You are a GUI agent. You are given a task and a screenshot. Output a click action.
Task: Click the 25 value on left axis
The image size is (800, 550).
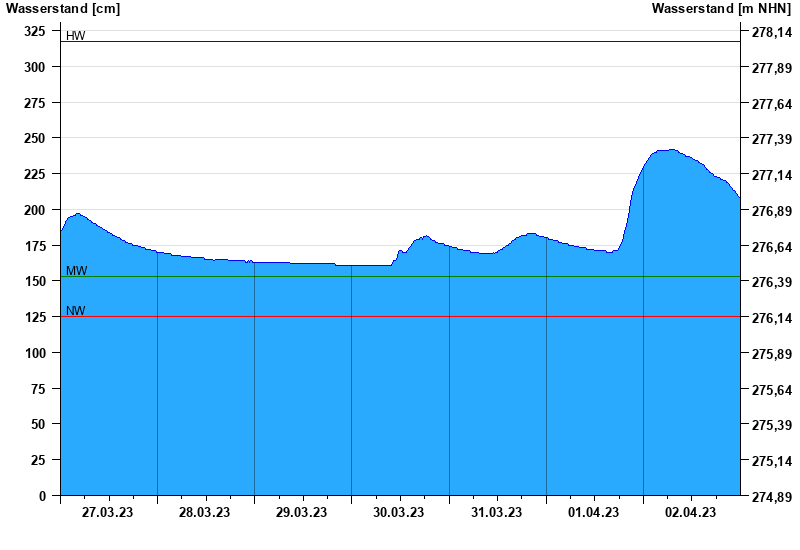[38, 460]
